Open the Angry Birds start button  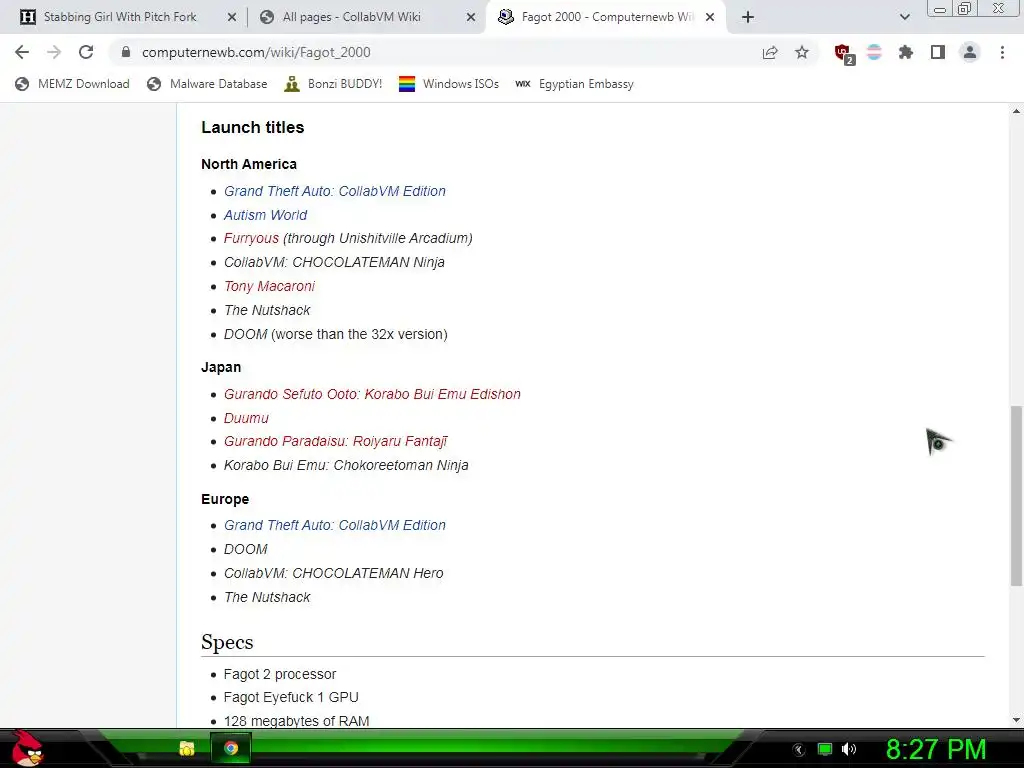(27, 748)
